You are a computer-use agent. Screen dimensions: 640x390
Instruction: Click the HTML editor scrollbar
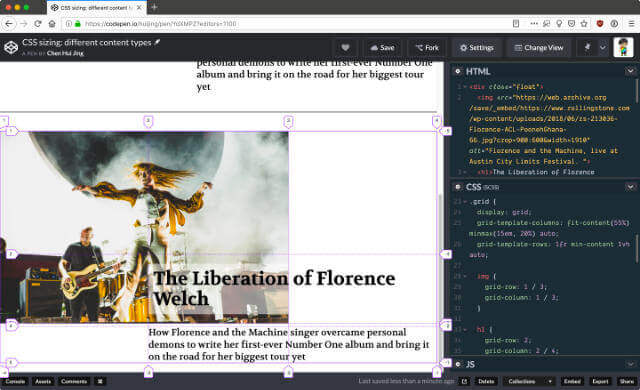point(637,91)
